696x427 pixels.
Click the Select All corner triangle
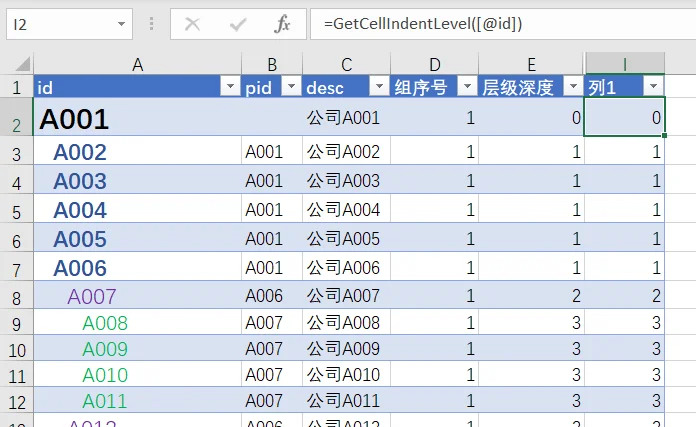tap(22, 63)
